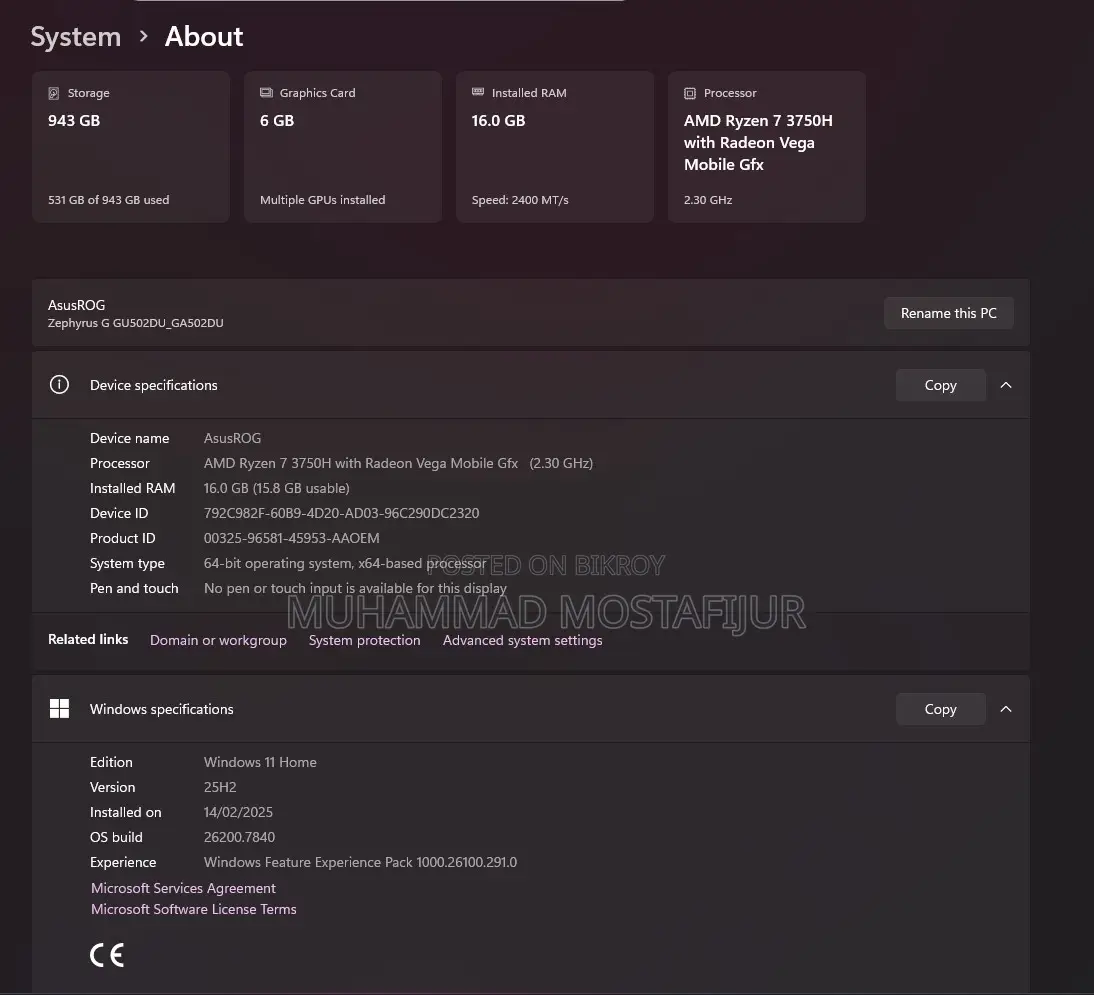The image size is (1094, 995).
Task: Open the Graphics Card 6 GB card
Action: pyautogui.click(x=343, y=147)
